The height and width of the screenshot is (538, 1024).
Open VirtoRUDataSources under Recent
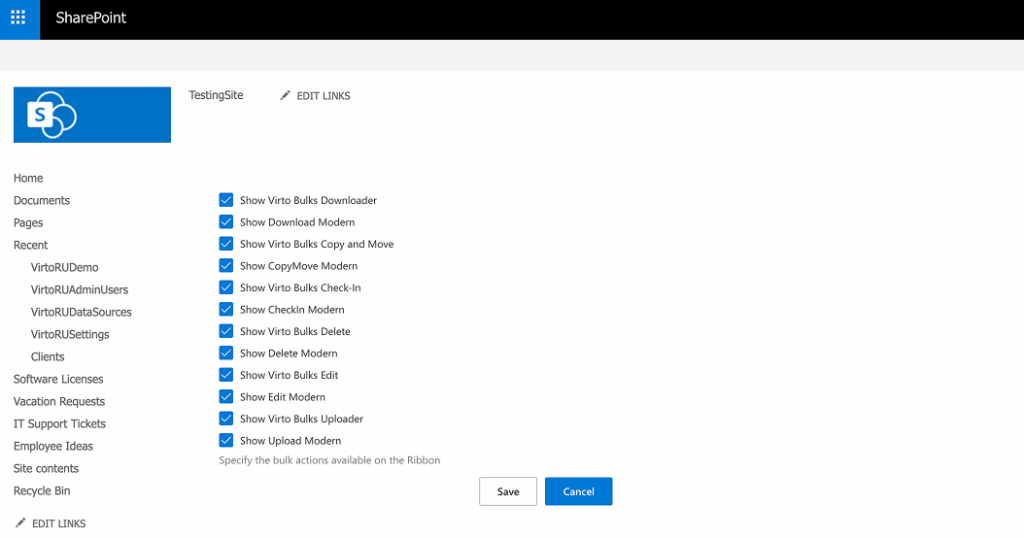(81, 312)
